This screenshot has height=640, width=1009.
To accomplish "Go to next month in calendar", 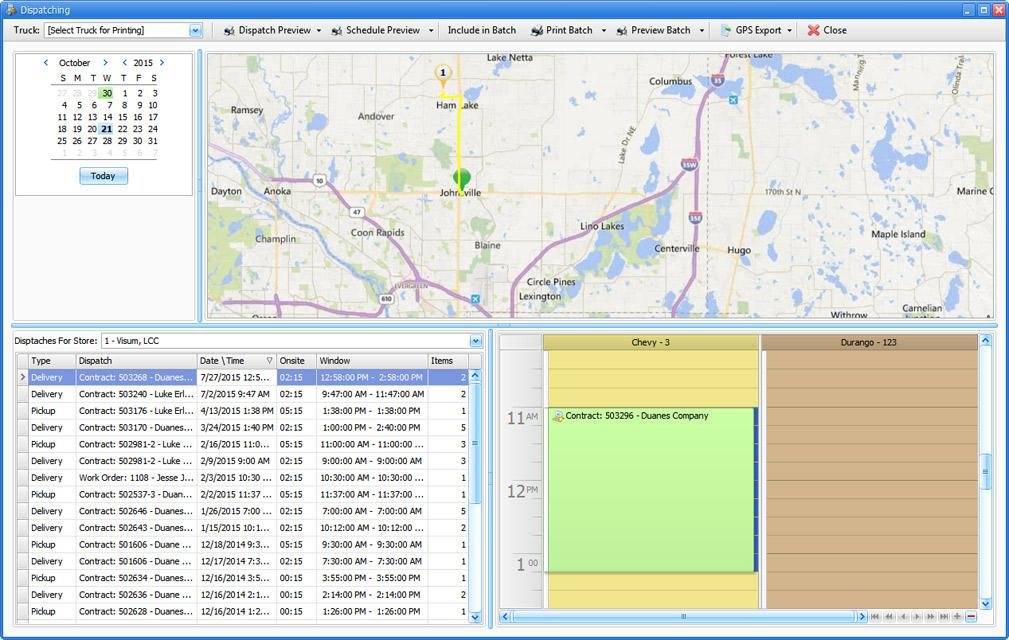I will point(105,63).
